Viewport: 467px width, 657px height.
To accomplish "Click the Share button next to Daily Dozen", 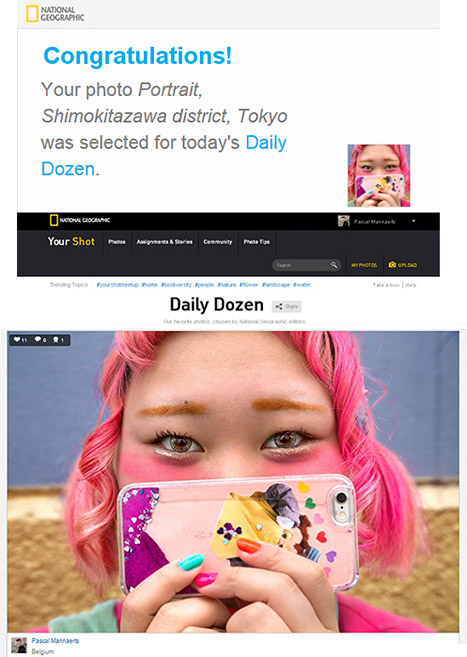I will click(286, 306).
